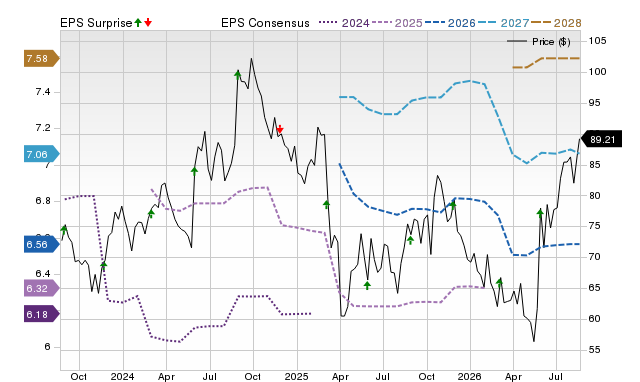Click the 105 price axis label
The width and height of the screenshot is (640, 382).
click(598, 41)
